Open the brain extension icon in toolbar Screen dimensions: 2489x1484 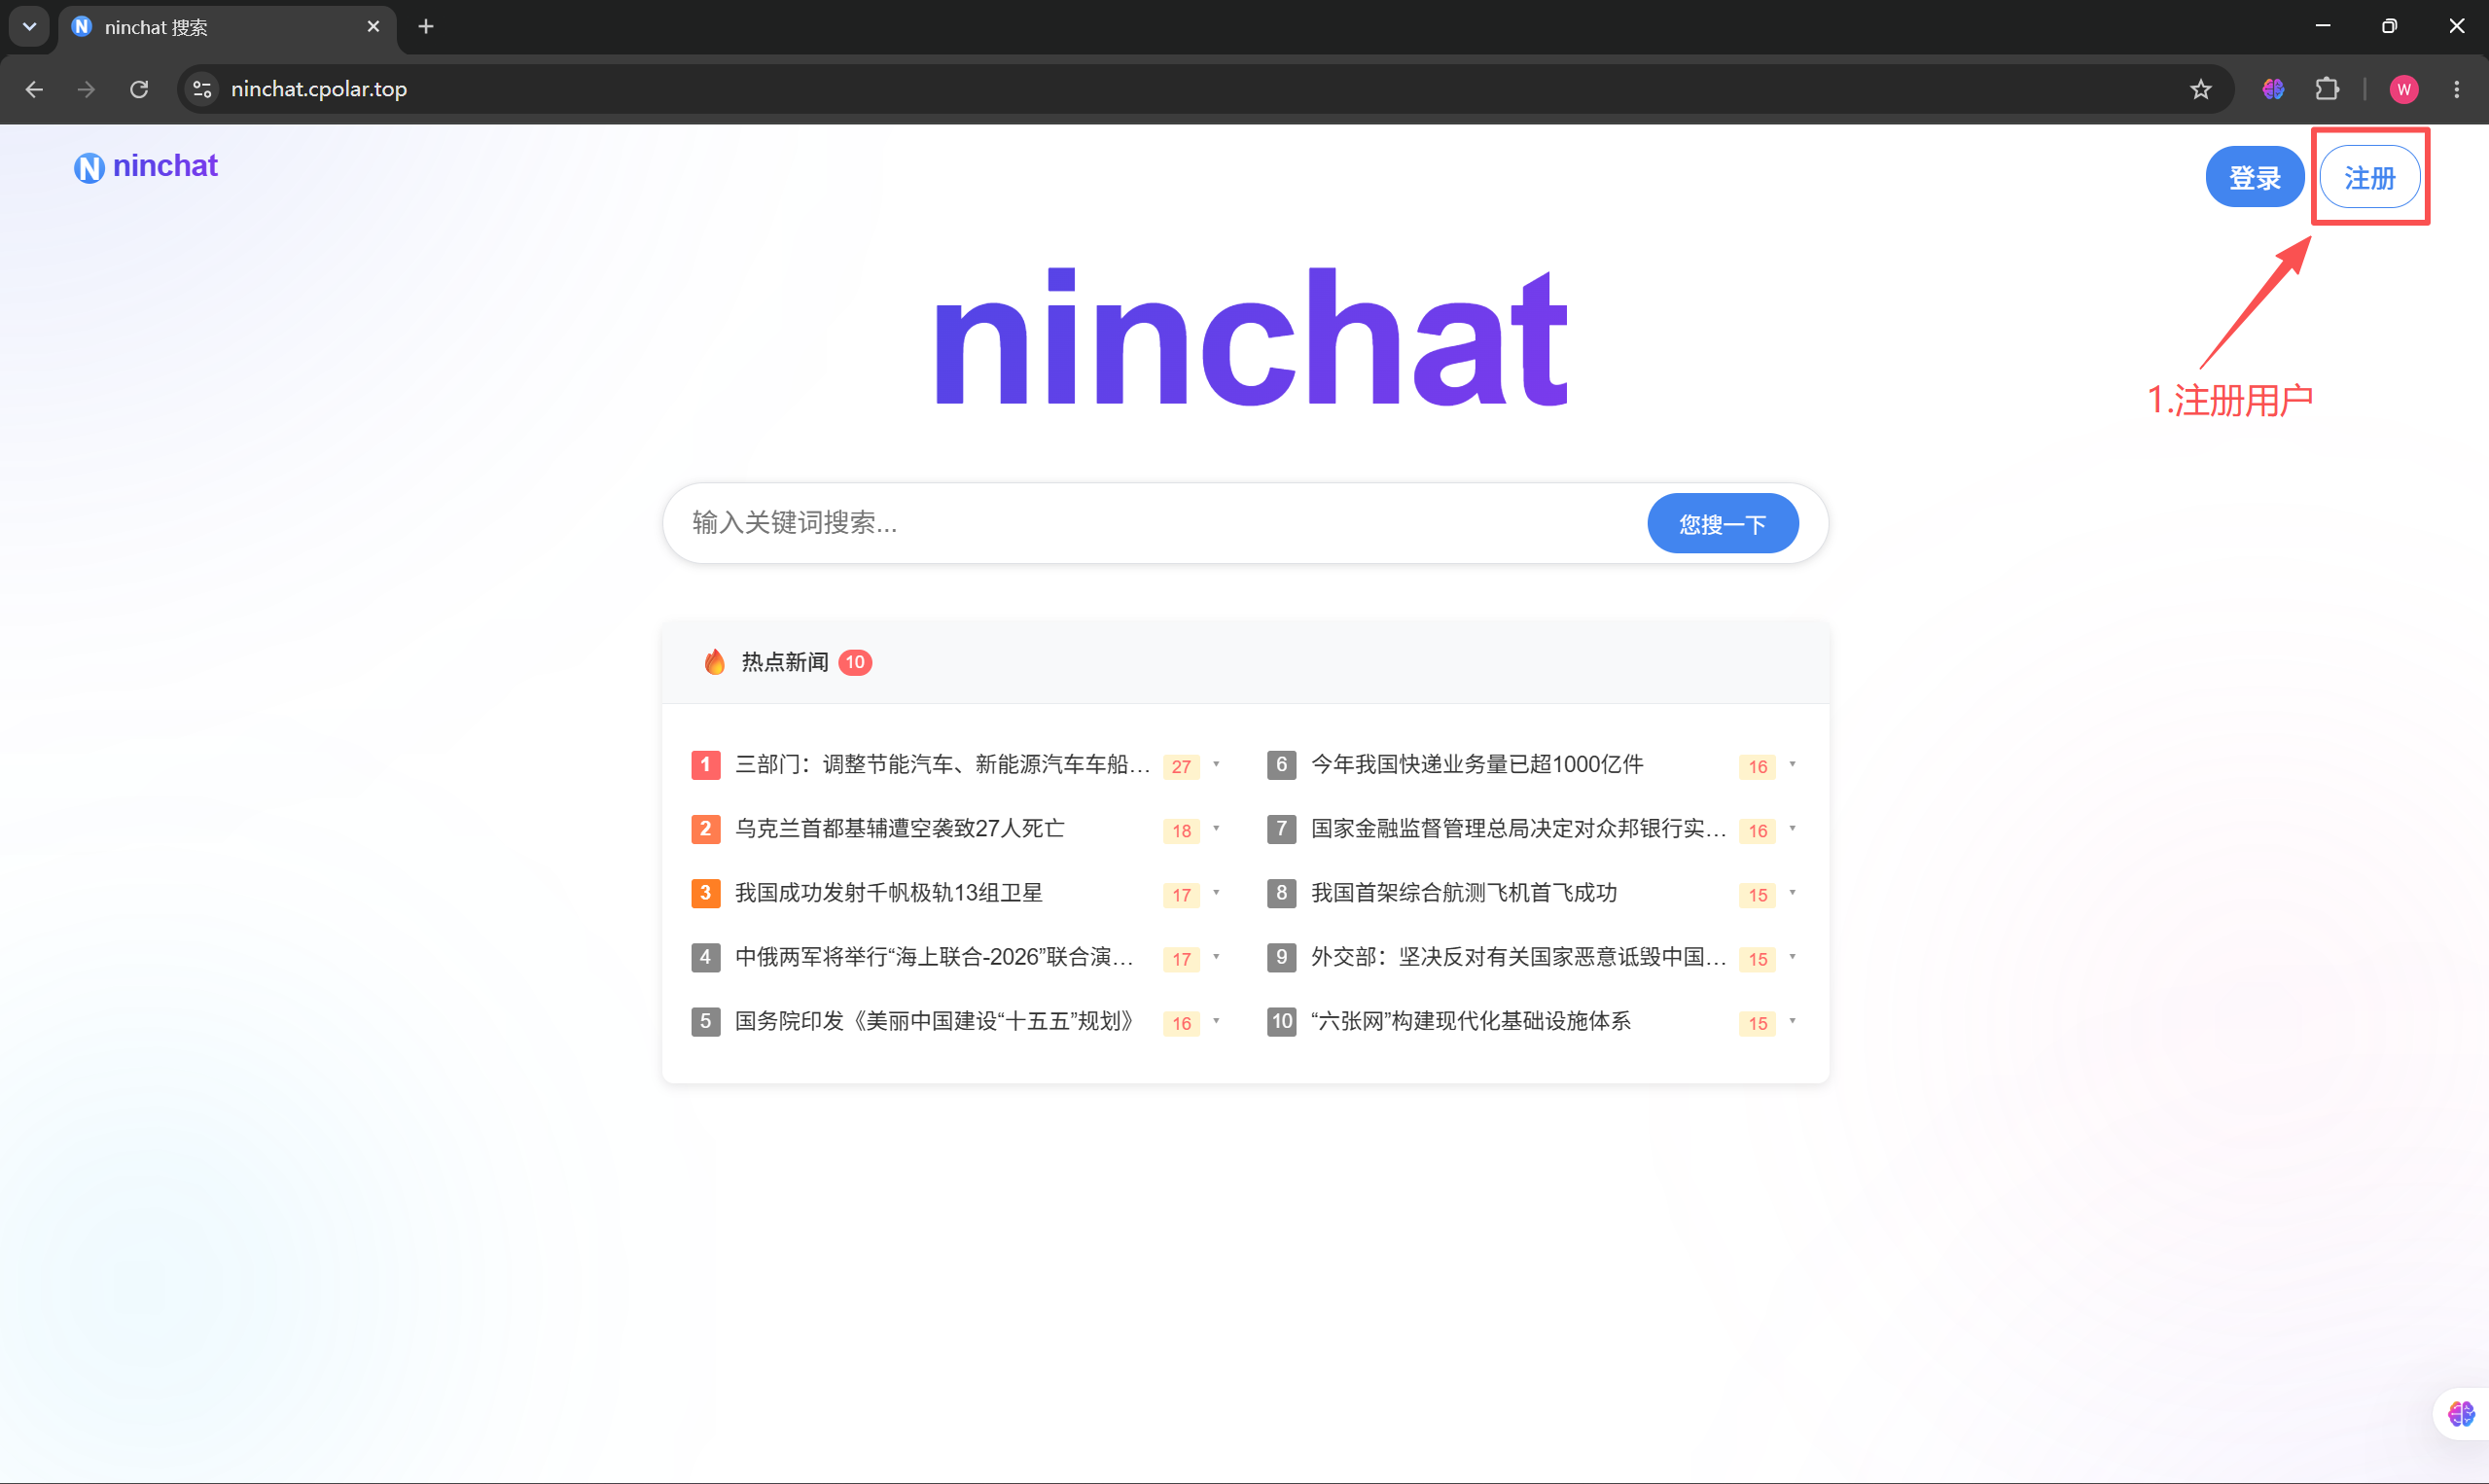2273,89
